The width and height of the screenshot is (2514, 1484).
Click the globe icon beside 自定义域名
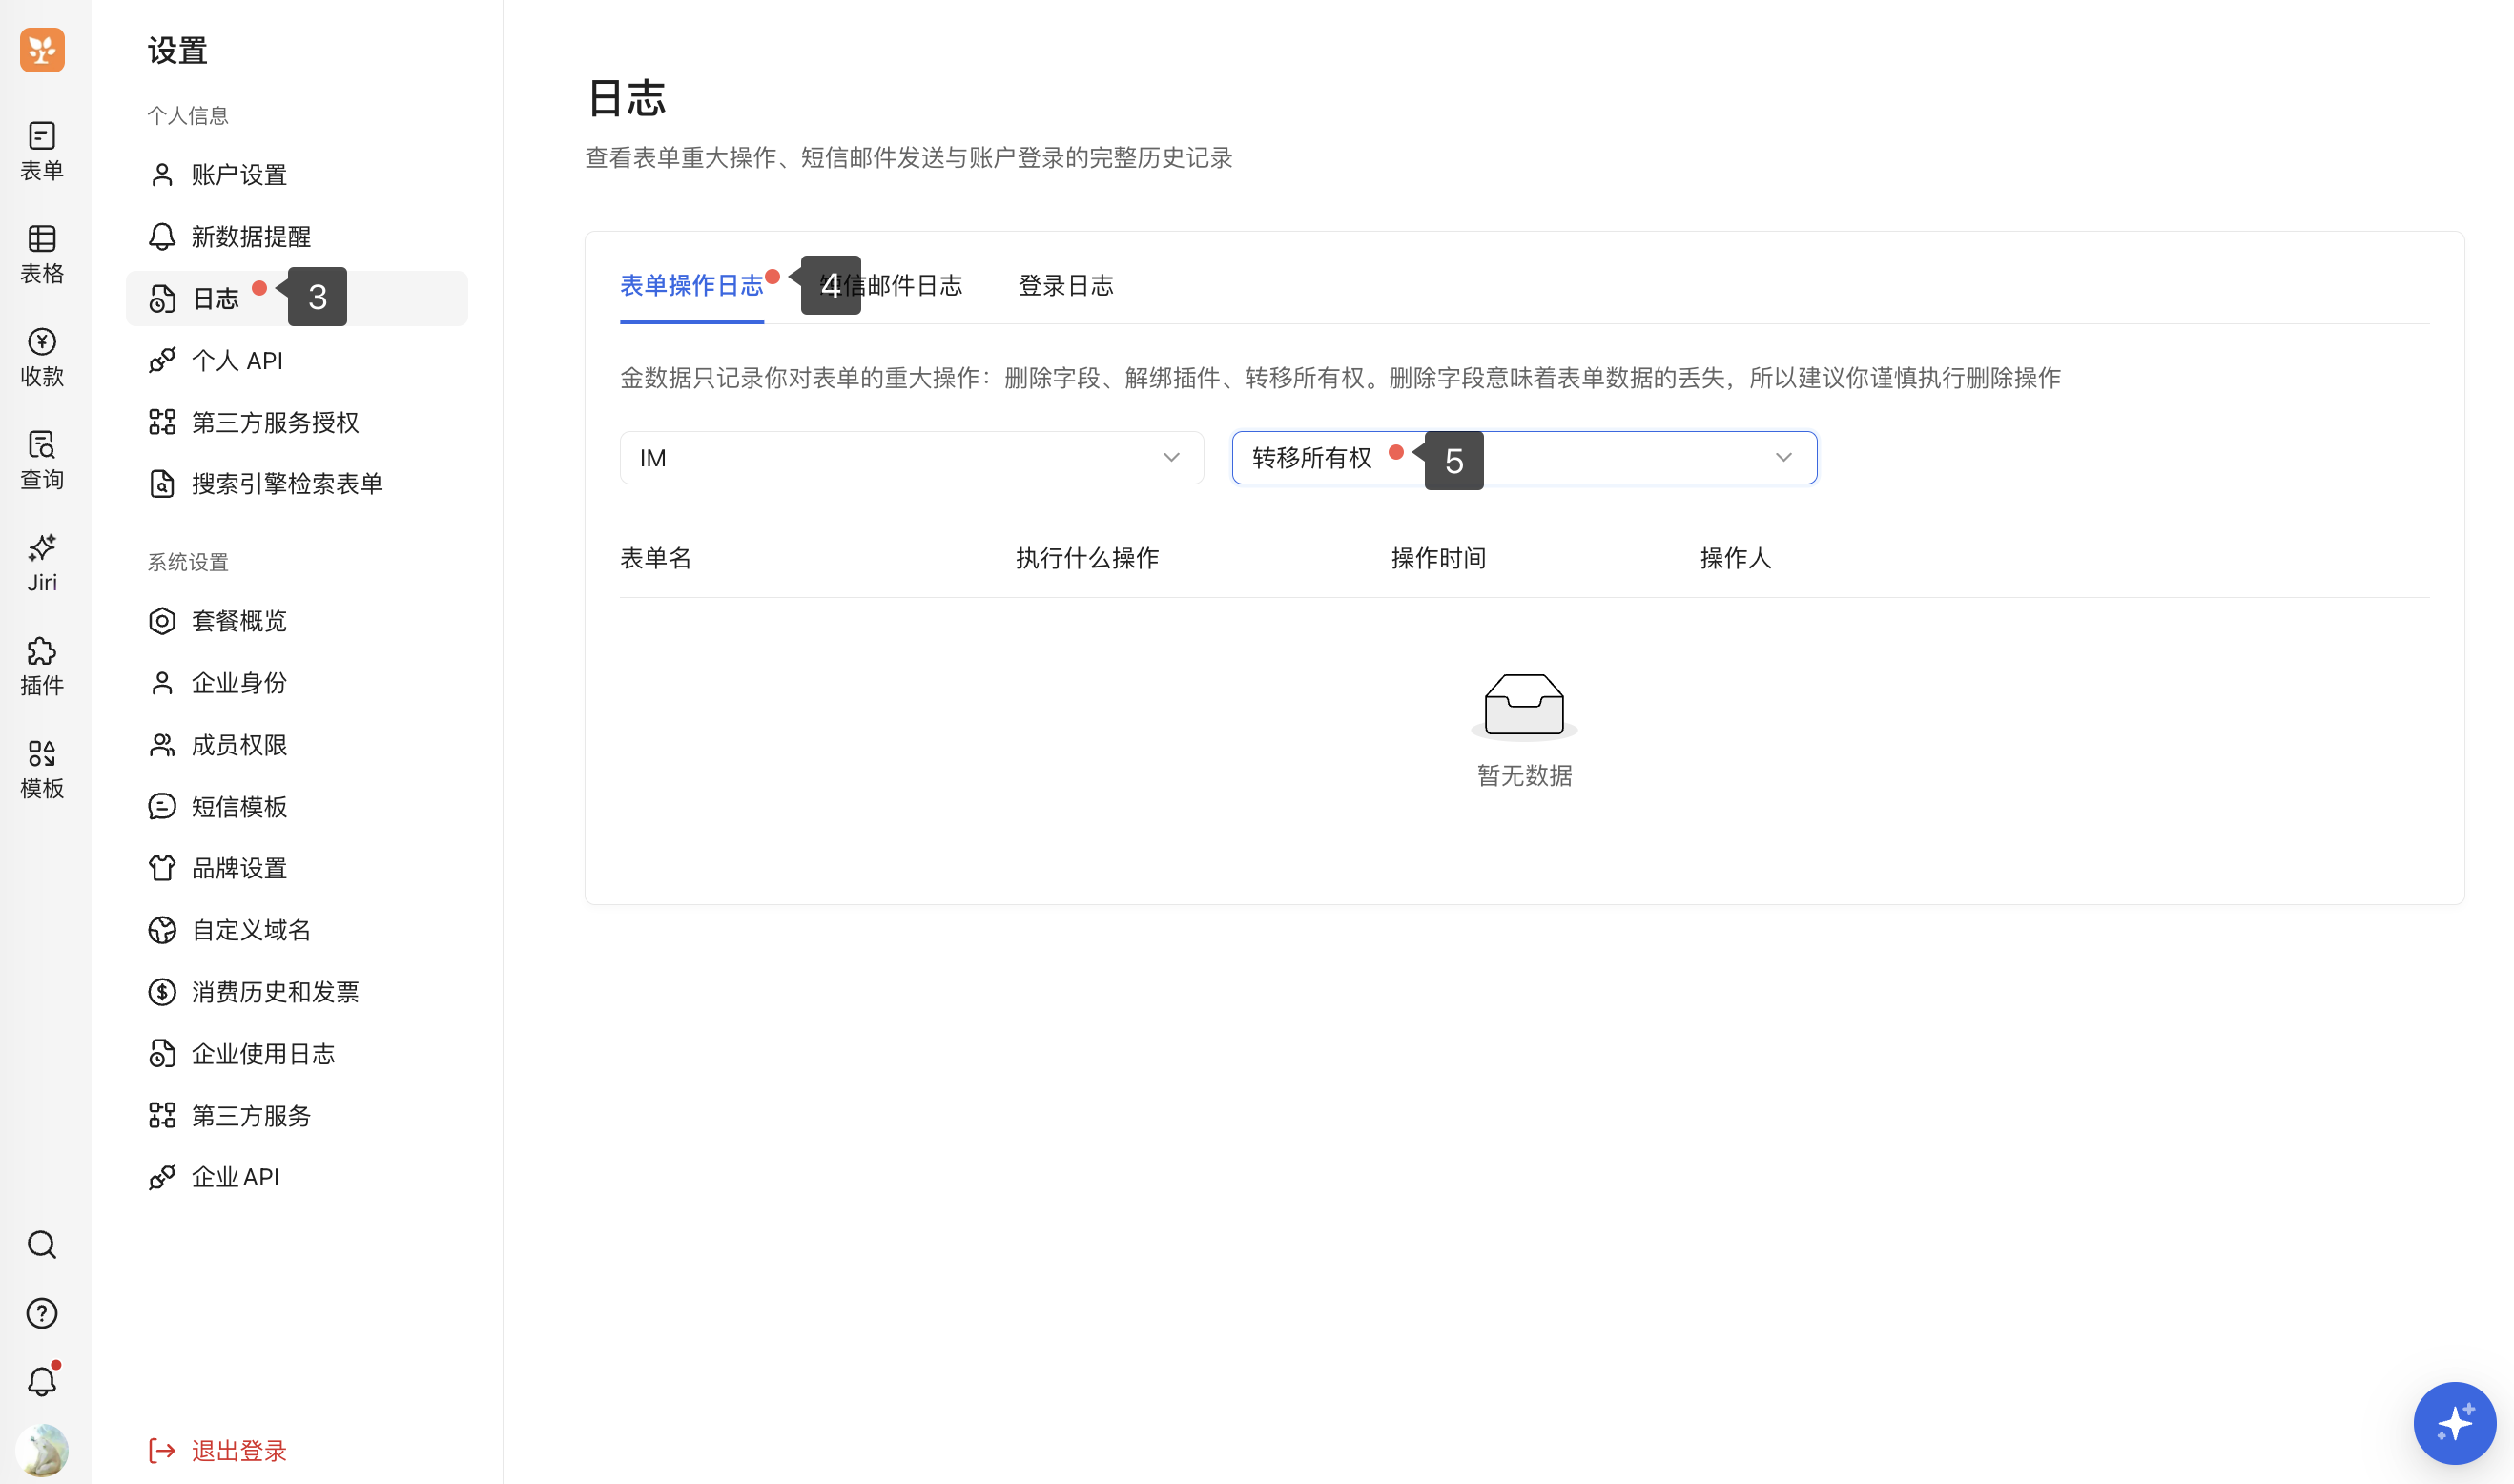162,930
